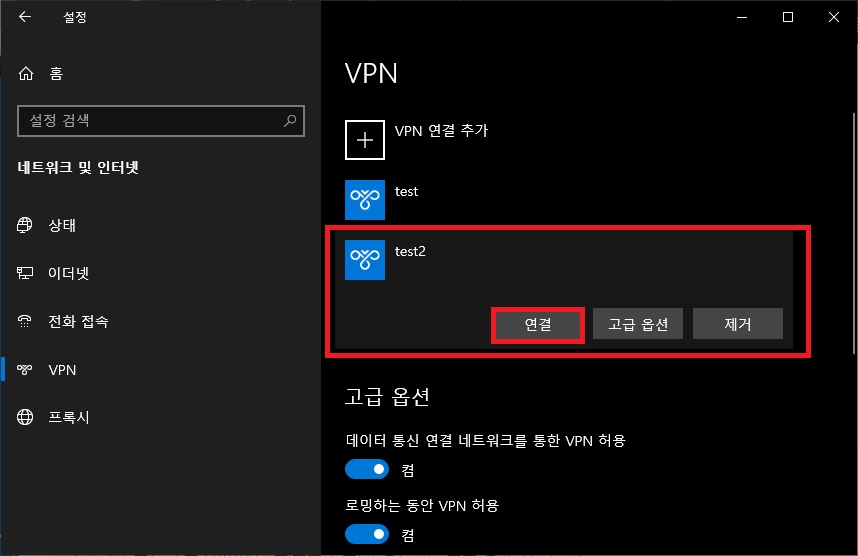
Task: Connect test2 with the 연결 button
Action: pyautogui.click(x=538, y=325)
